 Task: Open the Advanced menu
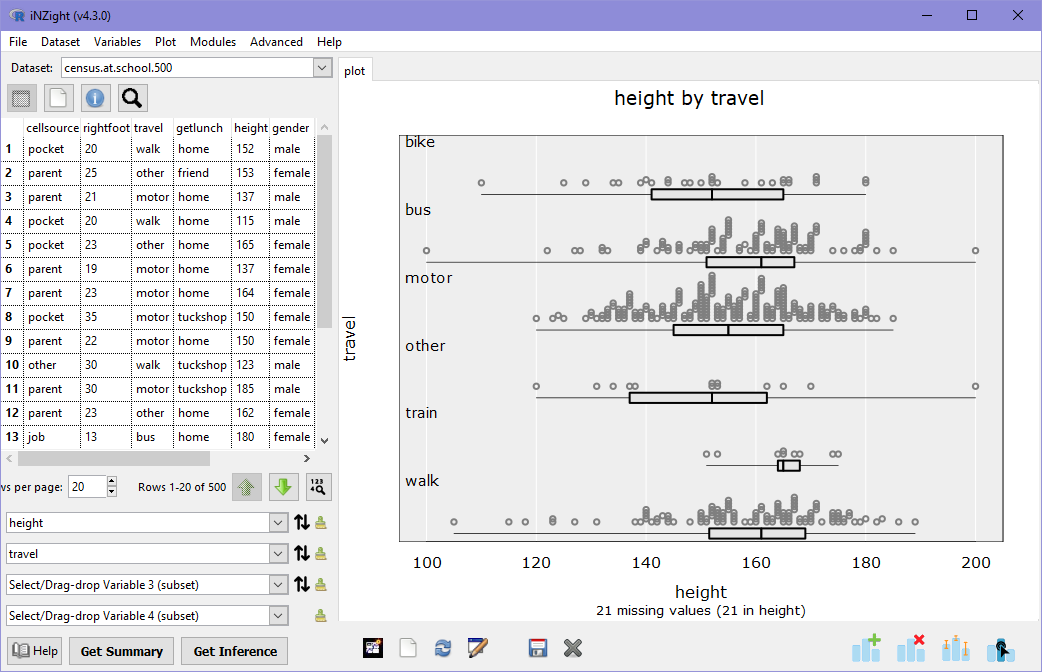(276, 42)
